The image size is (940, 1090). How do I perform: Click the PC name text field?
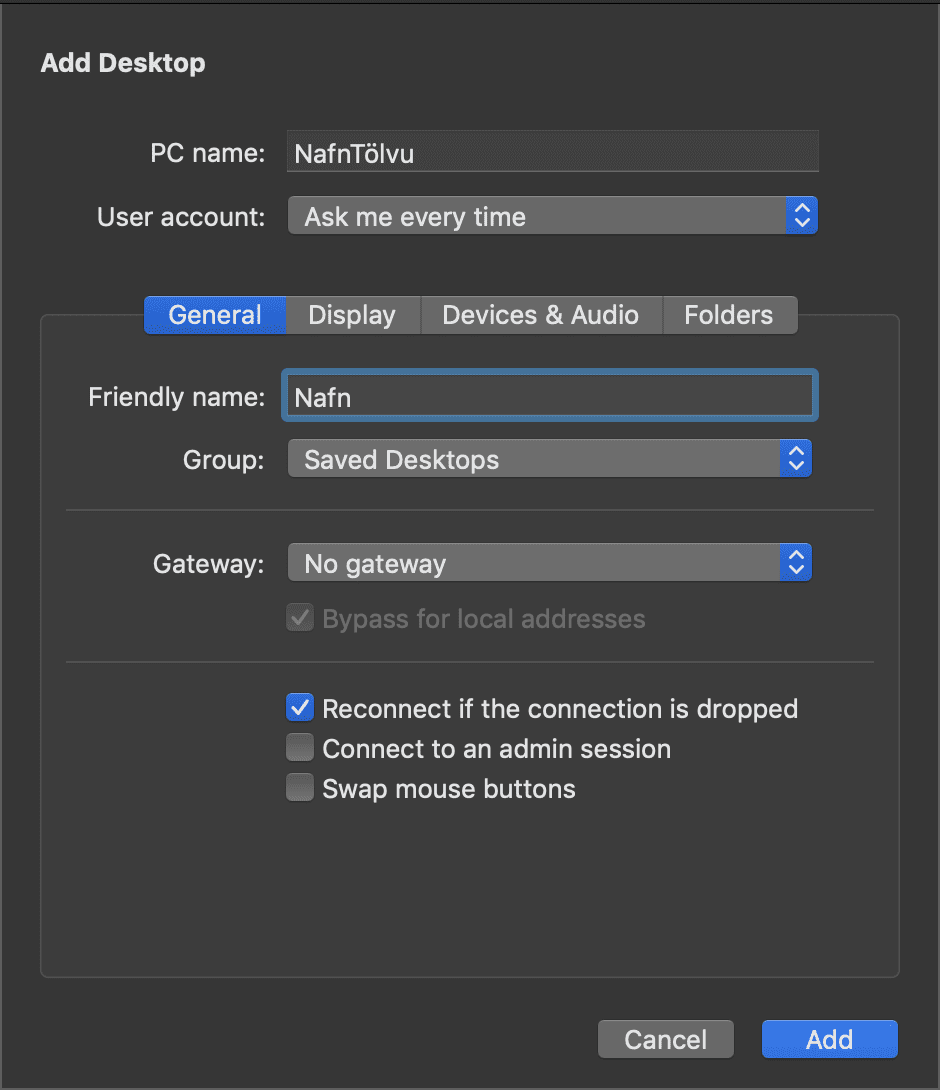click(552, 152)
